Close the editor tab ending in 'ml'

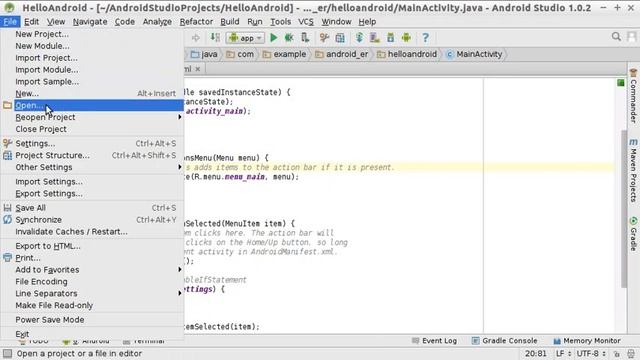tap(198, 69)
